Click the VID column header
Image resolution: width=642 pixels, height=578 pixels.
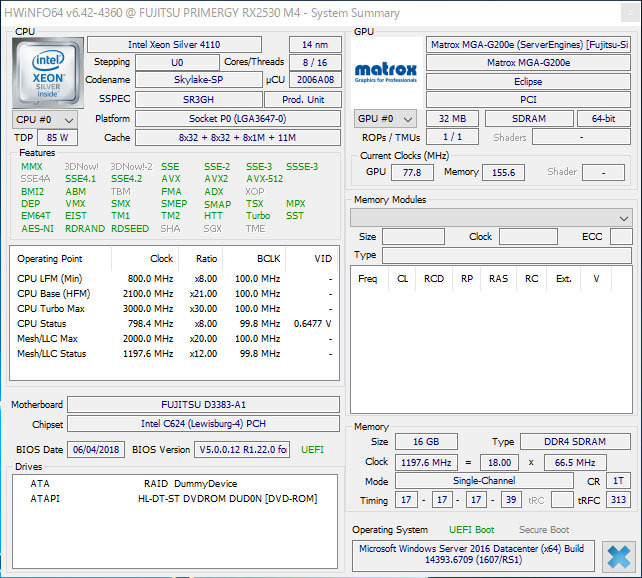[x=312, y=259]
